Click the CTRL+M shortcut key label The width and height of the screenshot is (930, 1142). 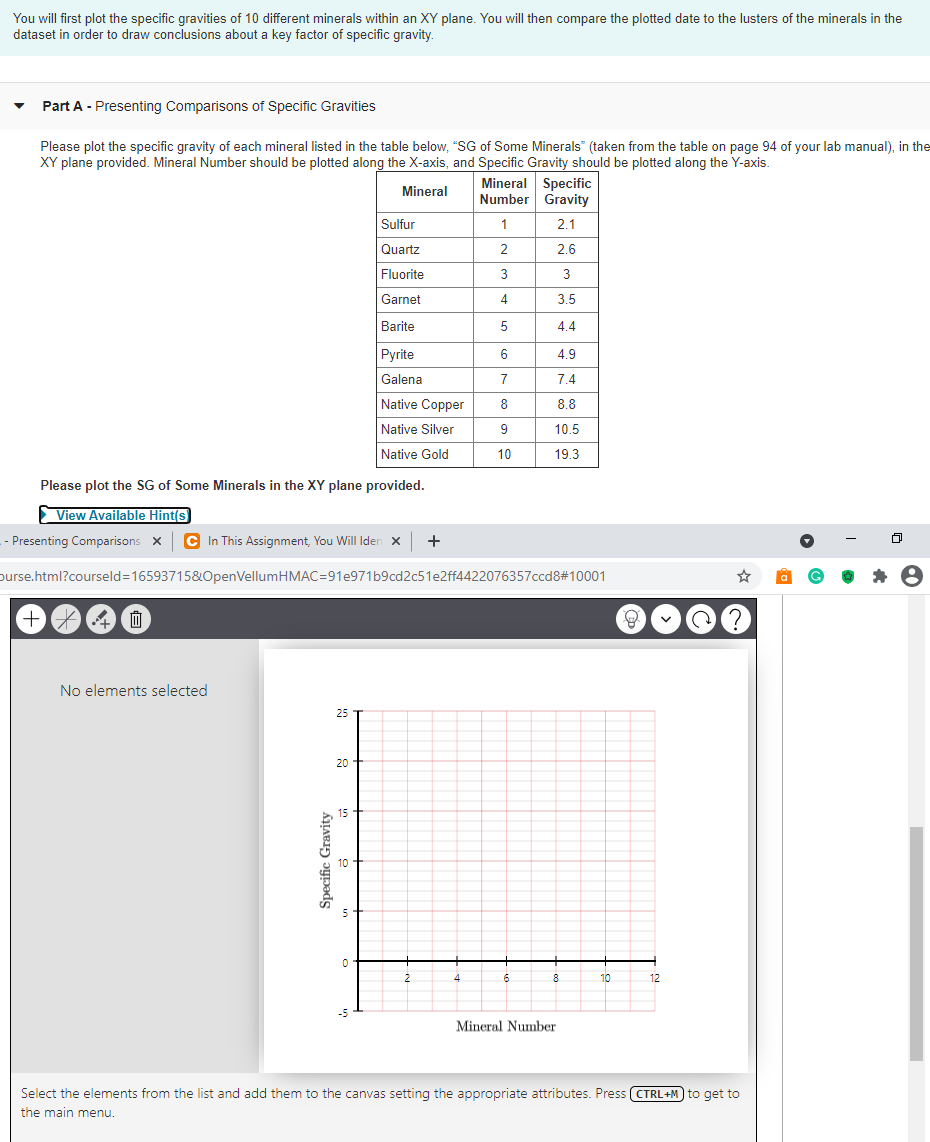[x=657, y=1094]
